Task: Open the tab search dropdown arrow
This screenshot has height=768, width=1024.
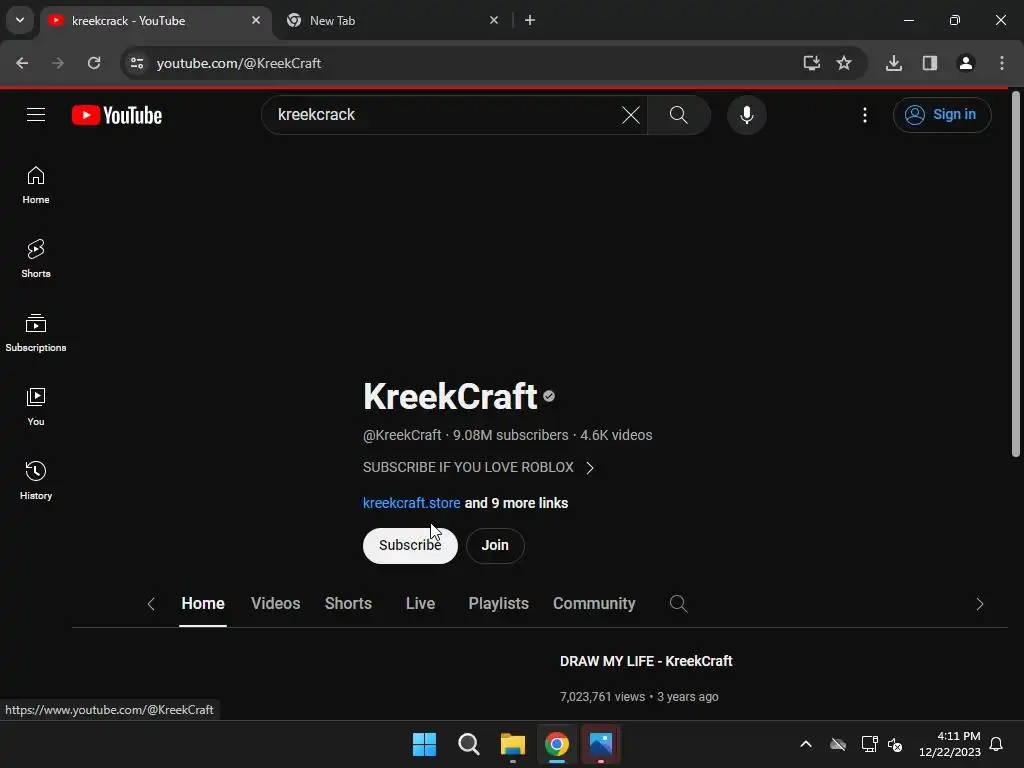Action: click(20, 20)
